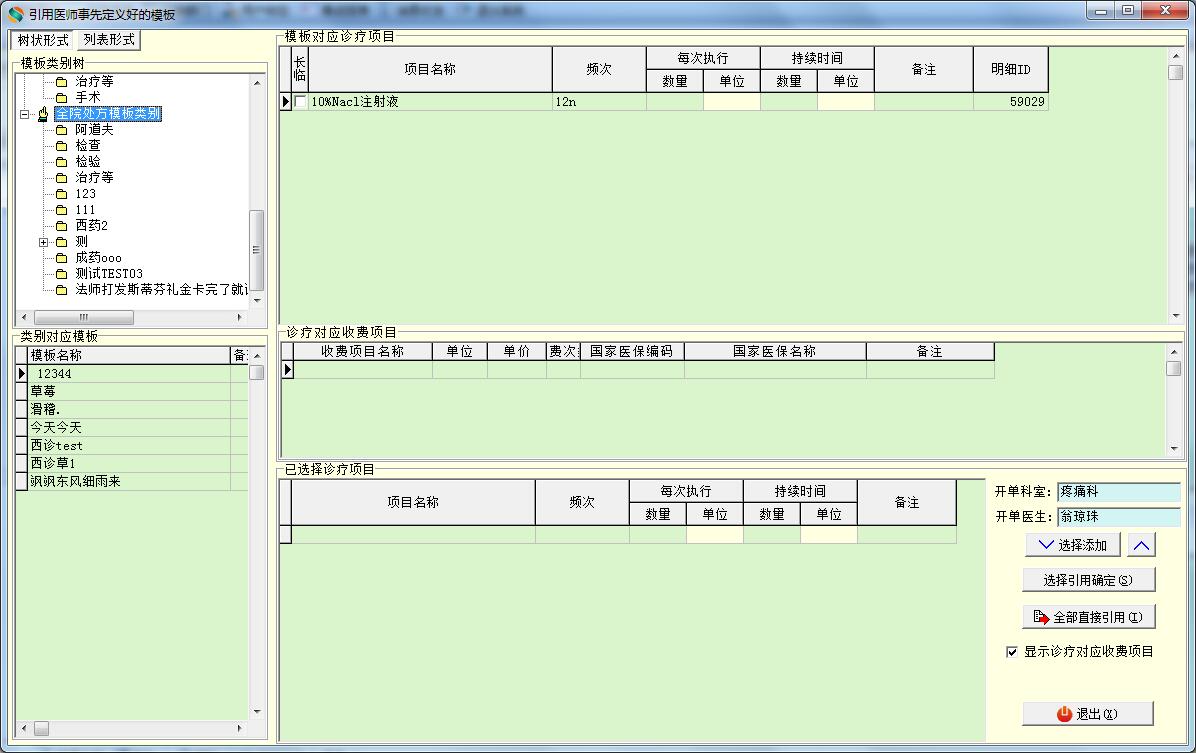This screenshot has width=1196, height=753.
Task: Click 选择引用确定(S) button
Action: click(1088, 580)
